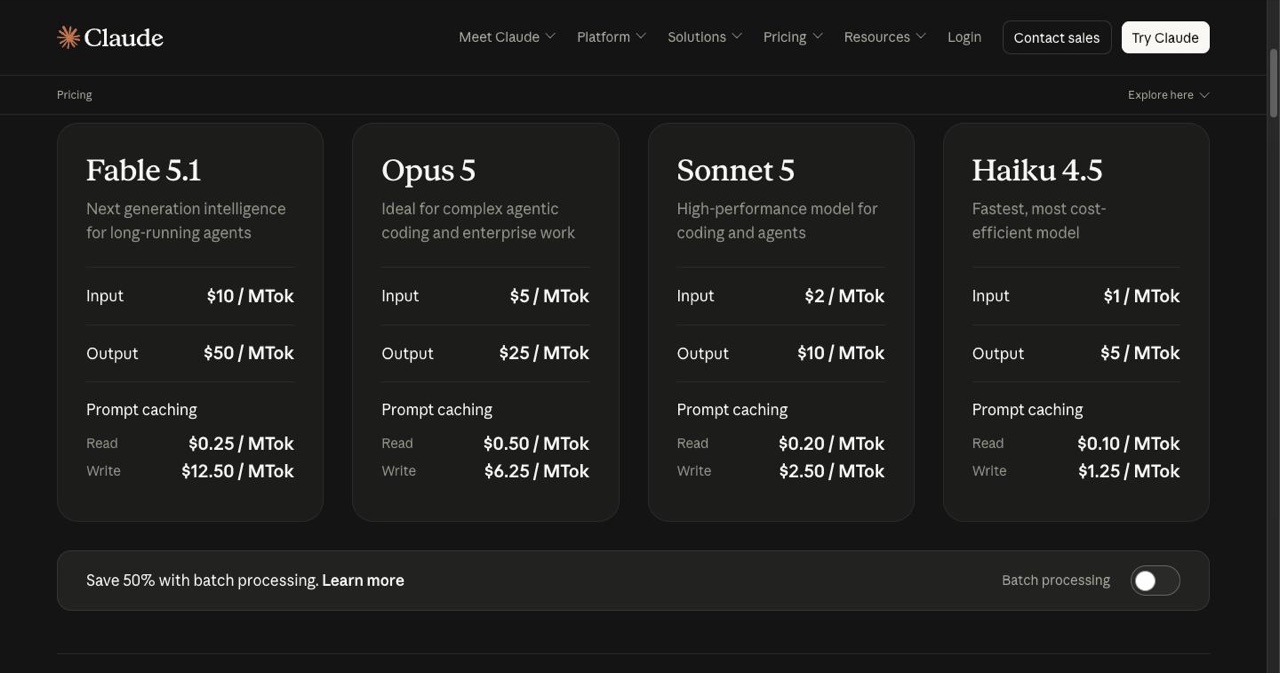The width and height of the screenshot is (1280, 673).
Task: Click the Prompt caching label in the Haiku 4.5 card
Action: pyautogui.click(x=1027, y=410)
